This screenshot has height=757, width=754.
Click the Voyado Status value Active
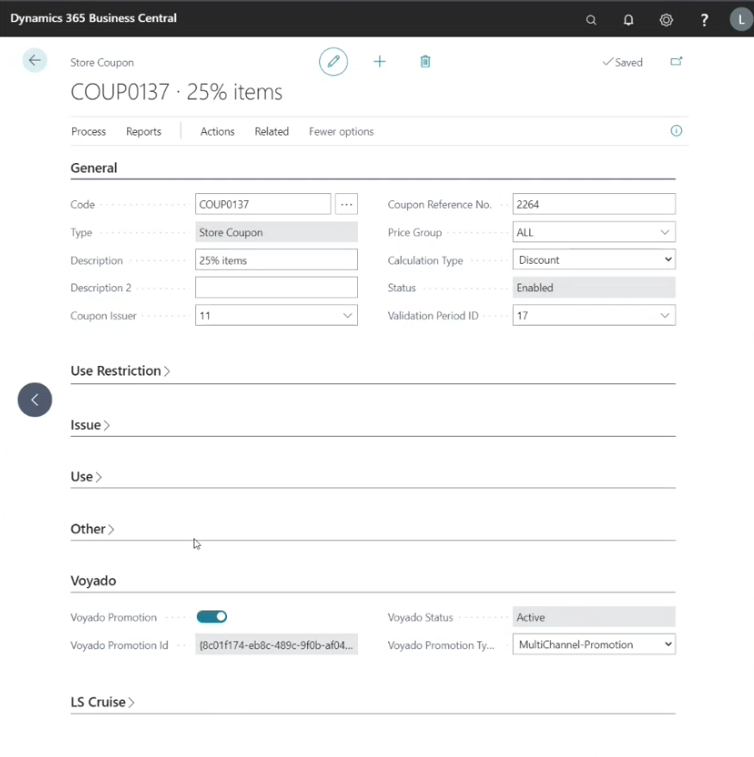594,617
